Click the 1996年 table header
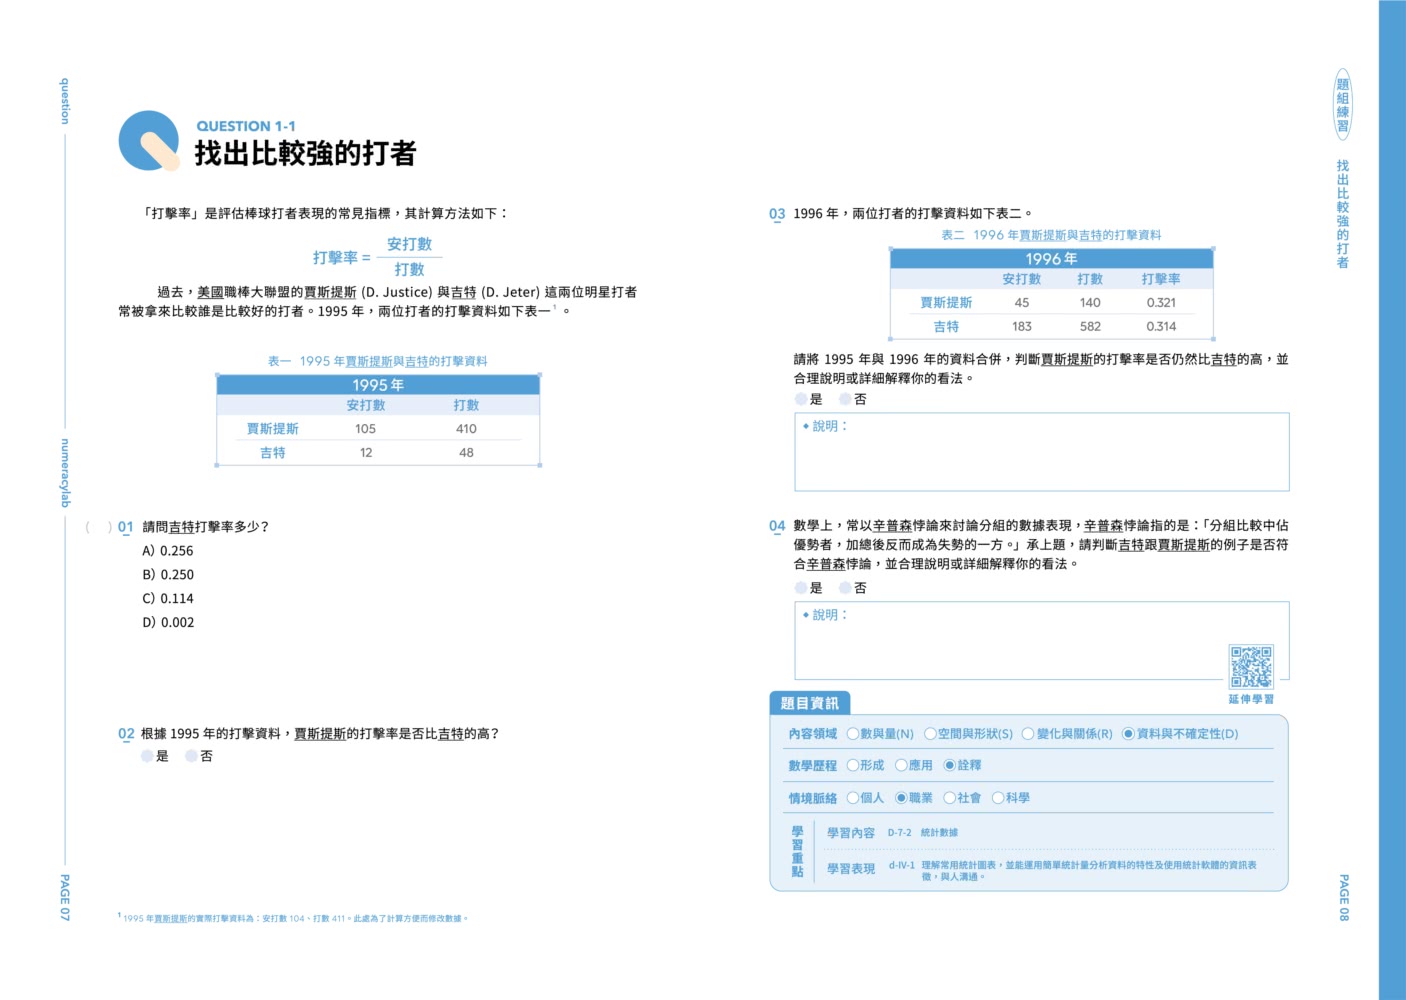 (x=1051, y=258)
